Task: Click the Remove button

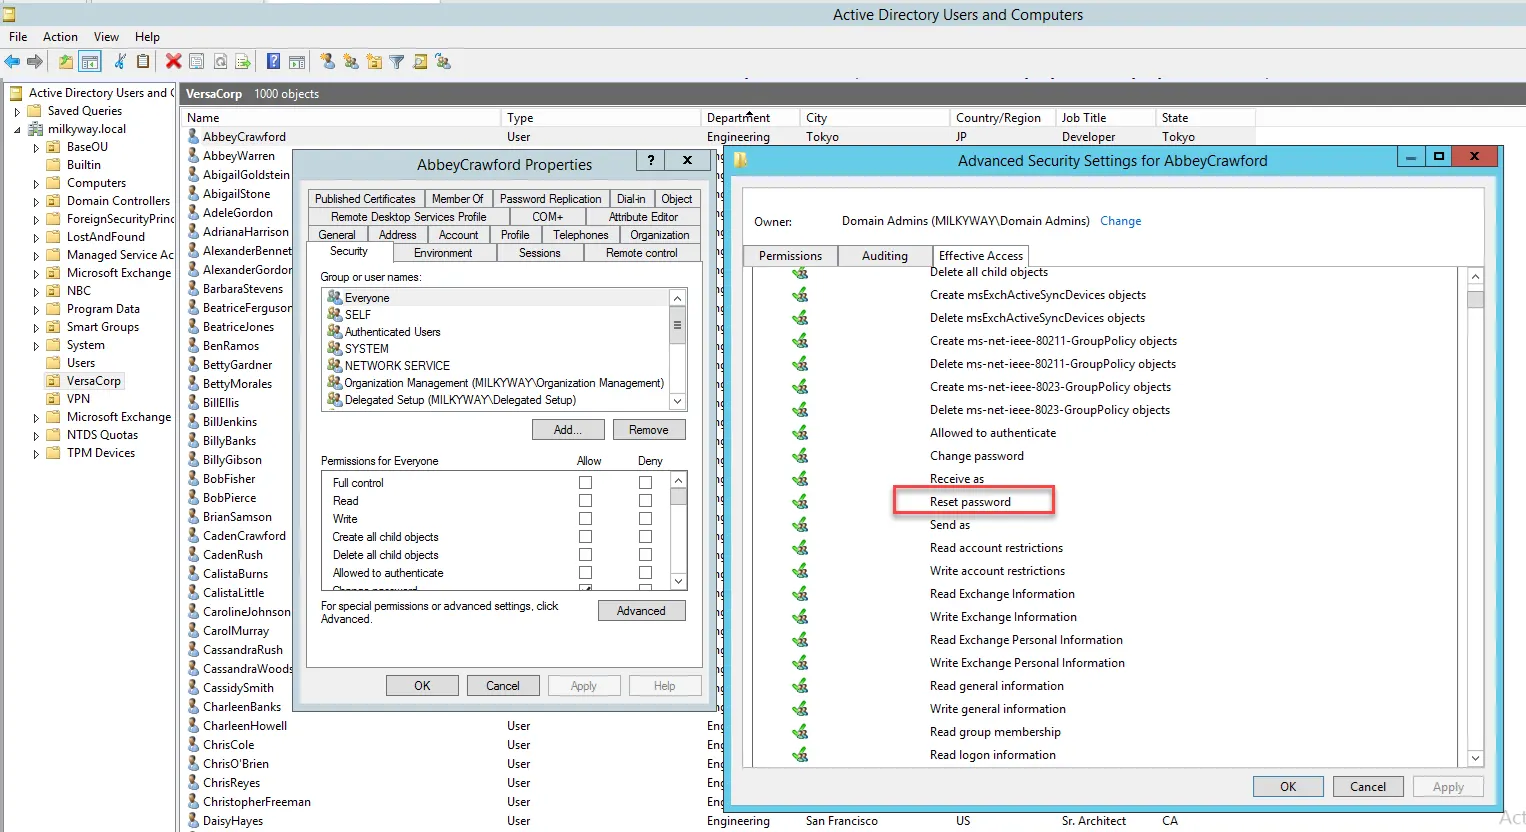Action: [x=649, y=430]
